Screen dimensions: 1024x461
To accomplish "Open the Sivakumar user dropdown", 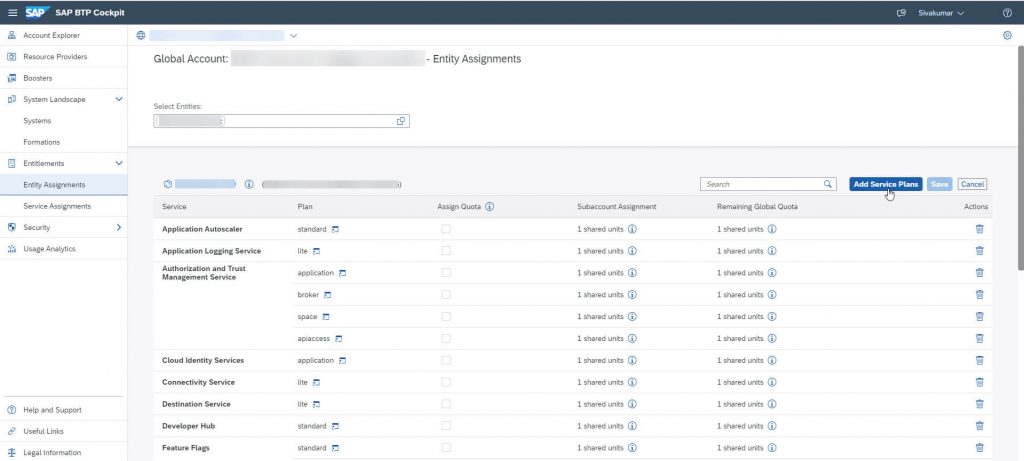I will tap(941, 12).
